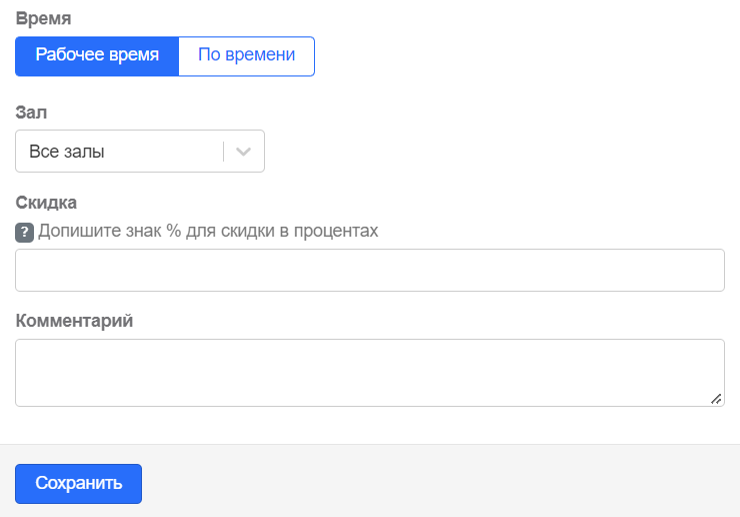Click the question mark help icon
Image resolution: width=740 pixels, height=517 pixels.
click(25, 232)
